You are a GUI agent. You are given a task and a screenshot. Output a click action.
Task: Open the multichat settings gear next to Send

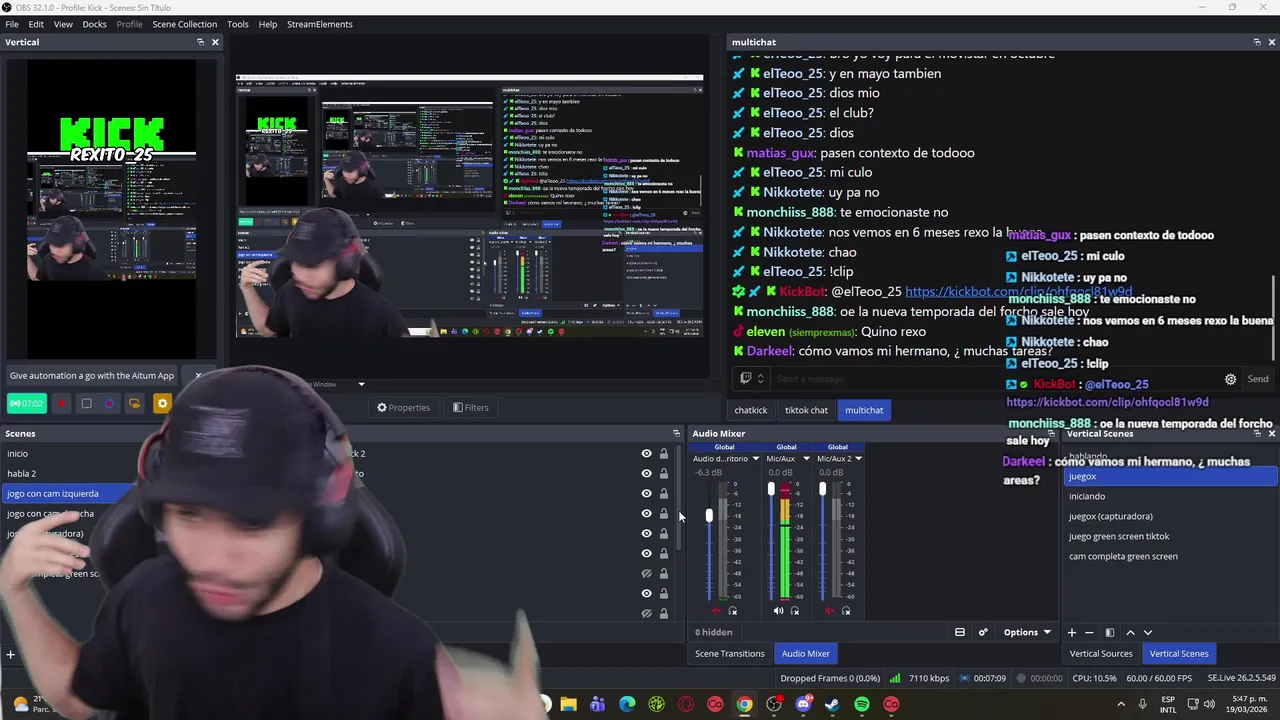point(1230,379)
